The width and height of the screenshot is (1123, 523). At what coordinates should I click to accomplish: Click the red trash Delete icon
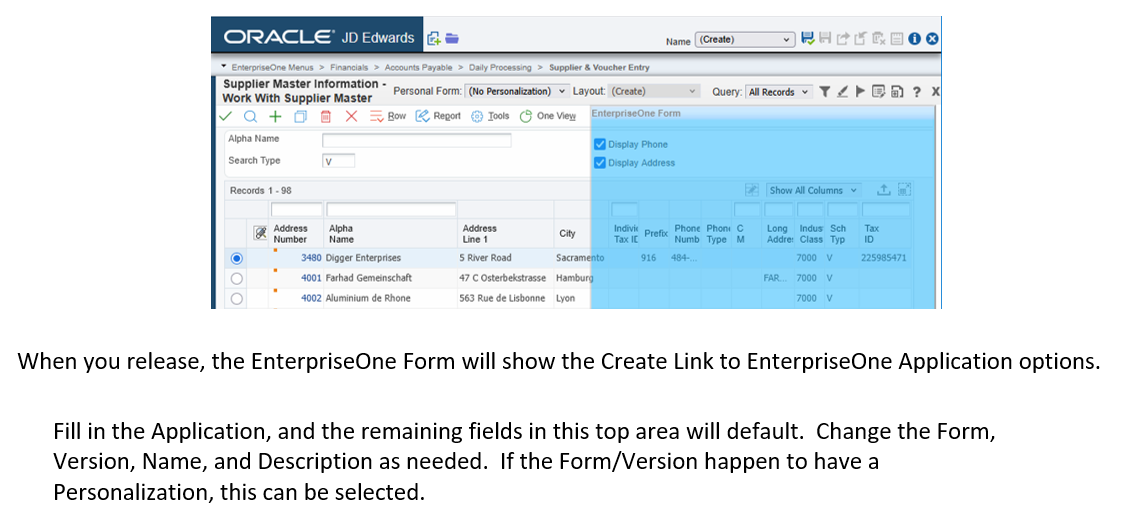tap(326, 116)
